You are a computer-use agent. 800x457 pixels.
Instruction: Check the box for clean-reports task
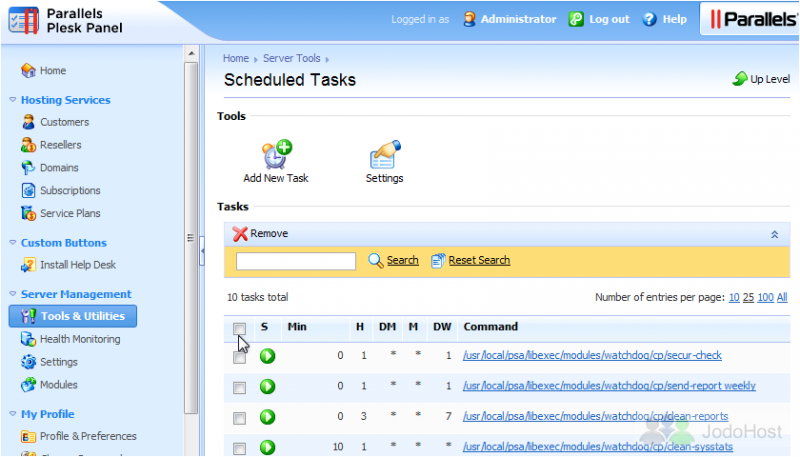[x=239, y=419]
